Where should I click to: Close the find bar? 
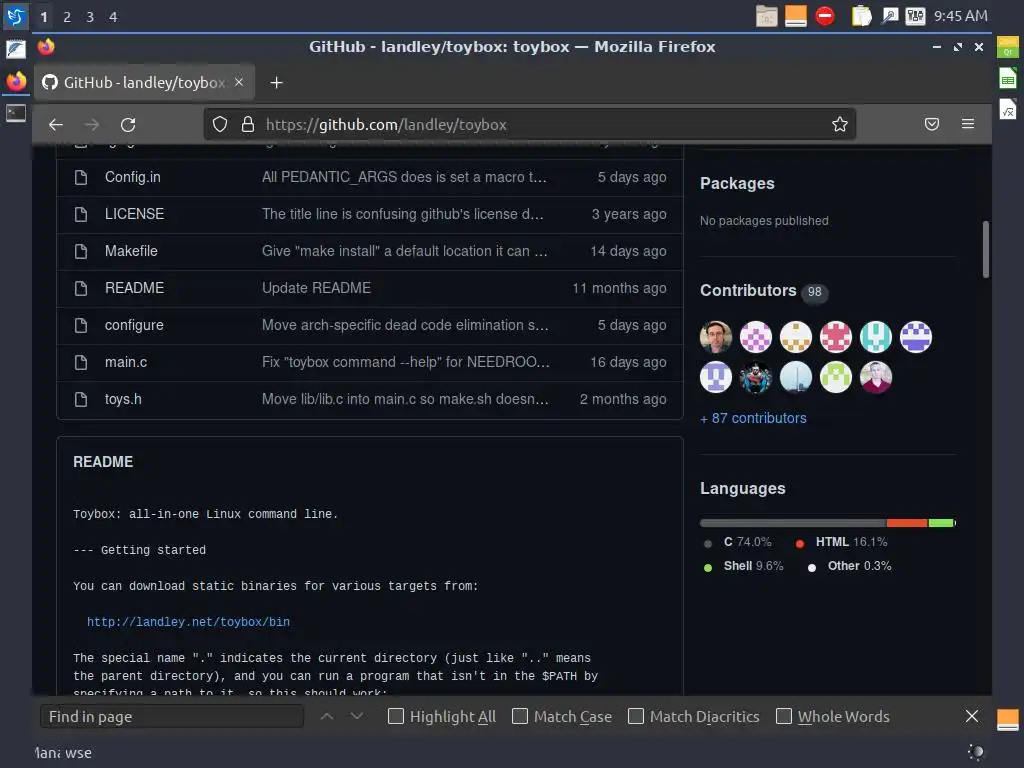[972, 716]
